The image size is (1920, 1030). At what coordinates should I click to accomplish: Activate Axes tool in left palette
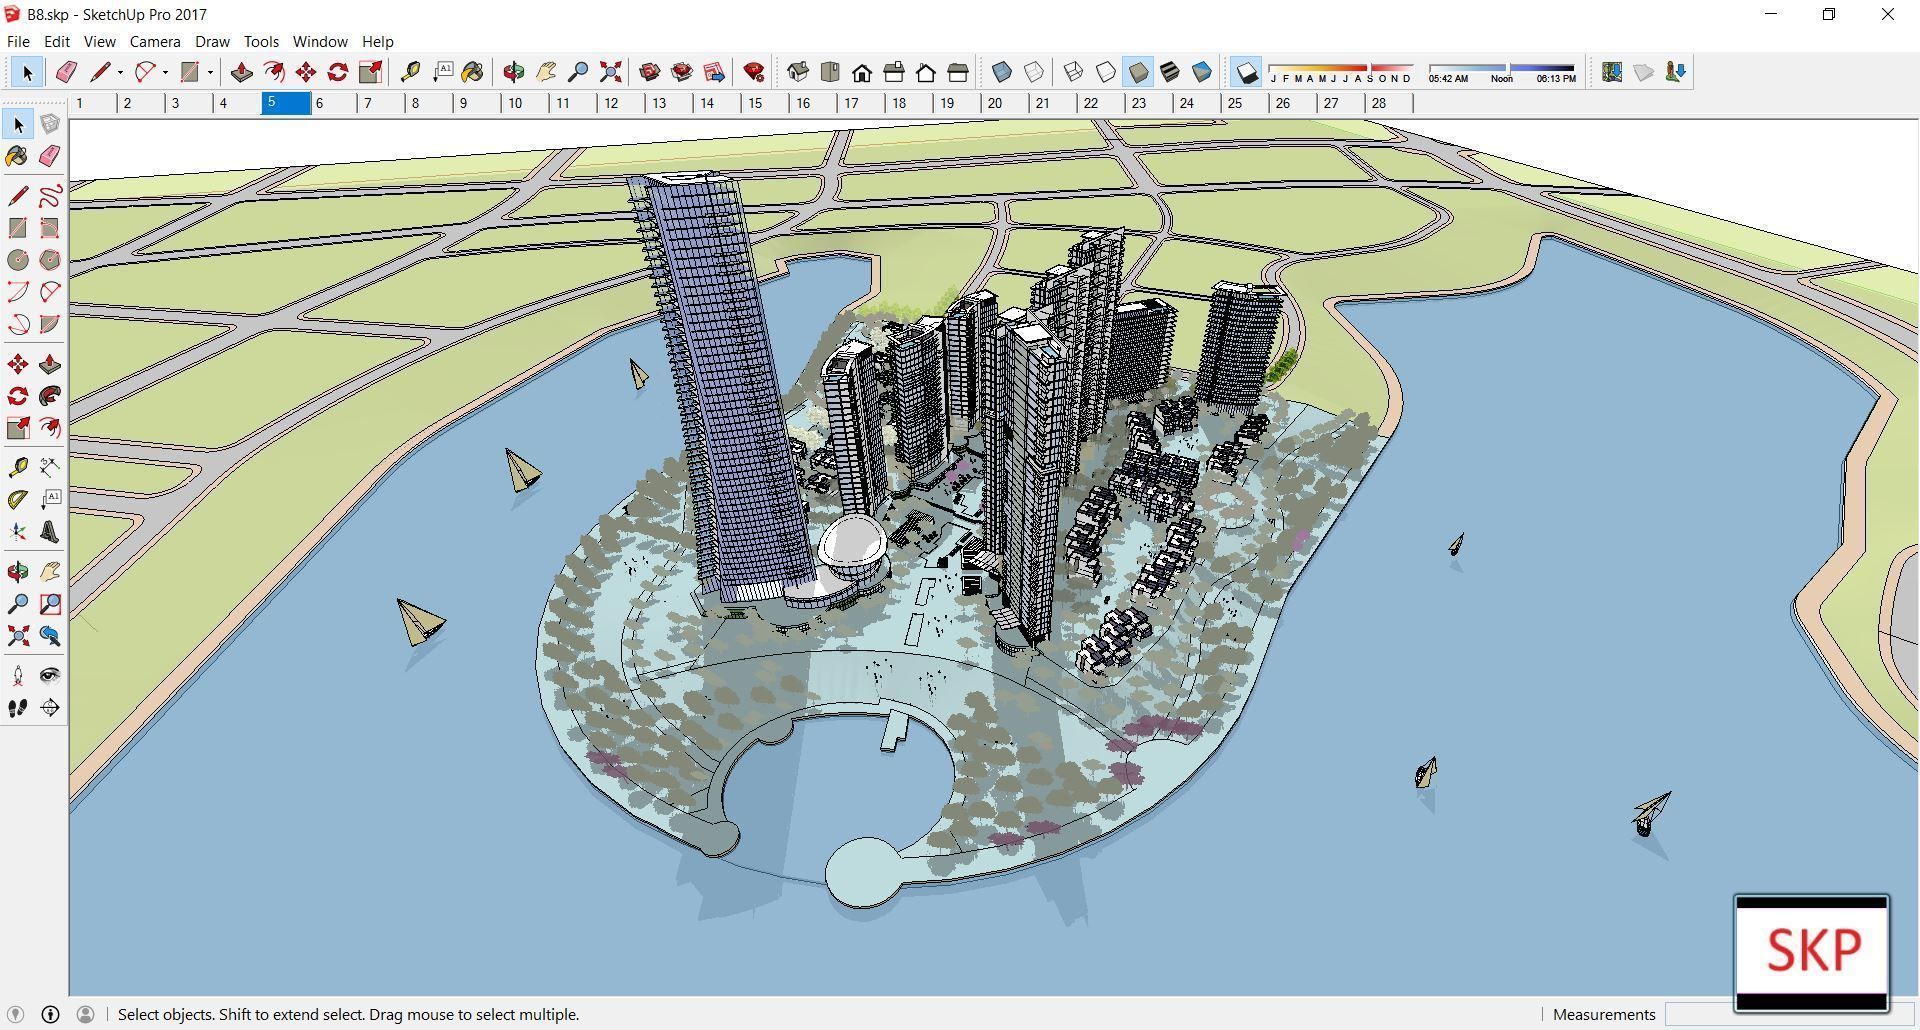(x=18, y=532)
